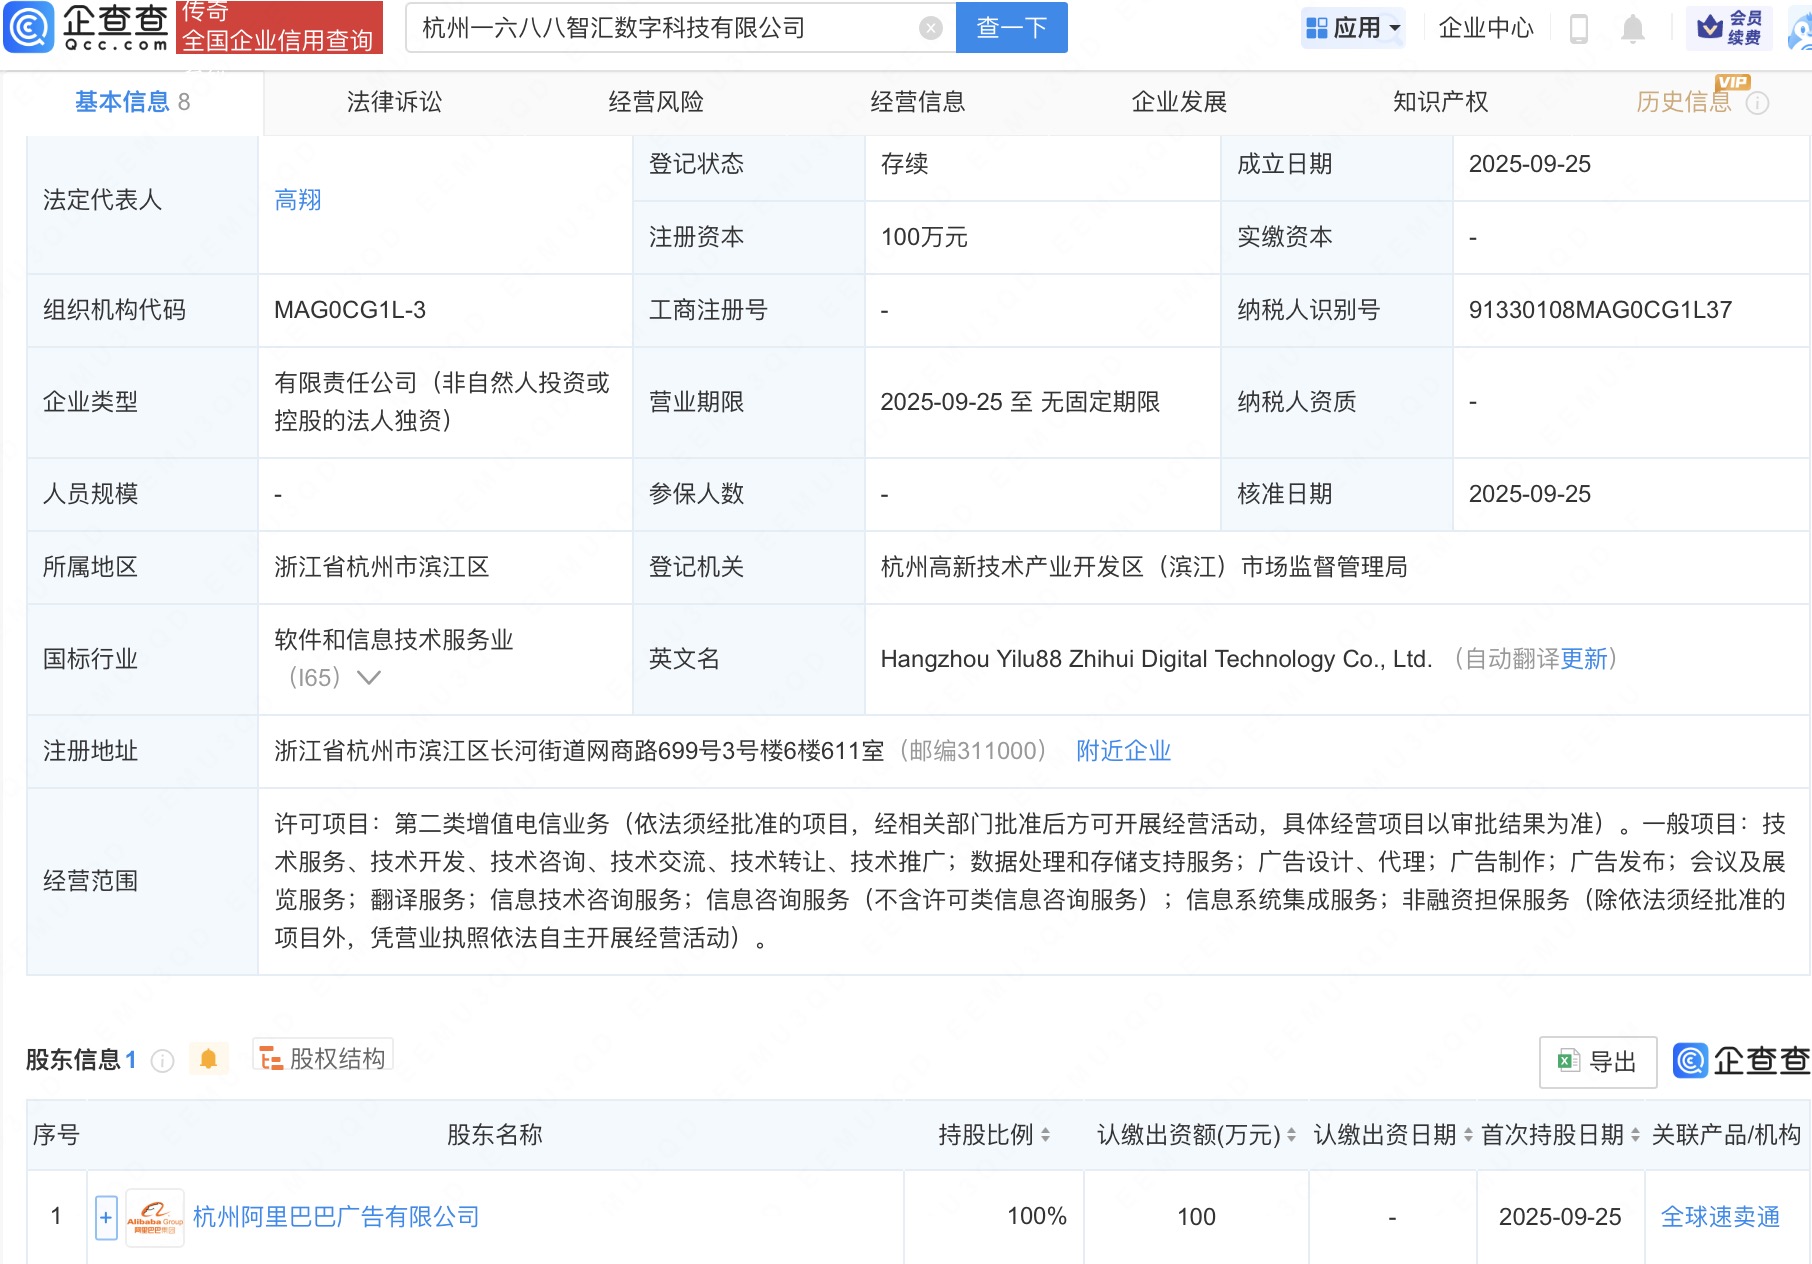Click the info icon beside 股东信息

pyautogui.click(x=162, y=1061)
